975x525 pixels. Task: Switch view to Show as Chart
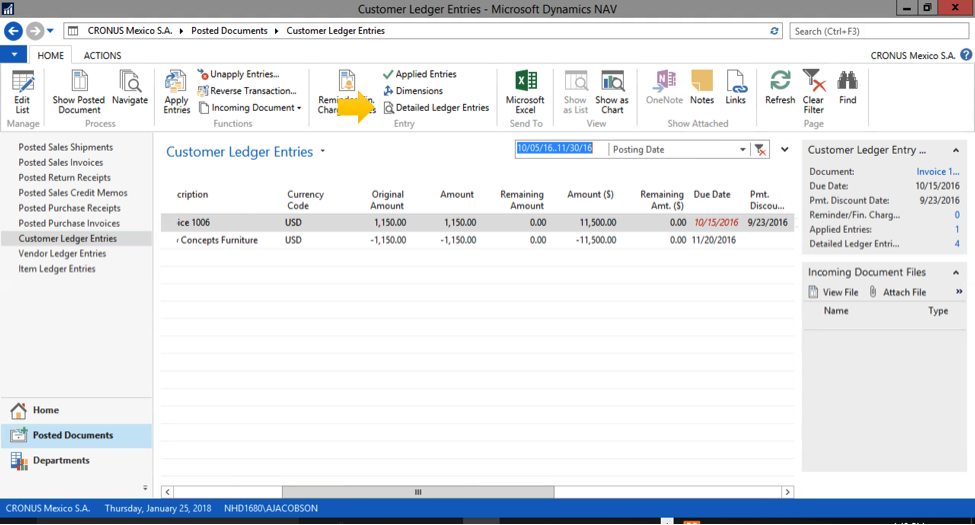612,92
